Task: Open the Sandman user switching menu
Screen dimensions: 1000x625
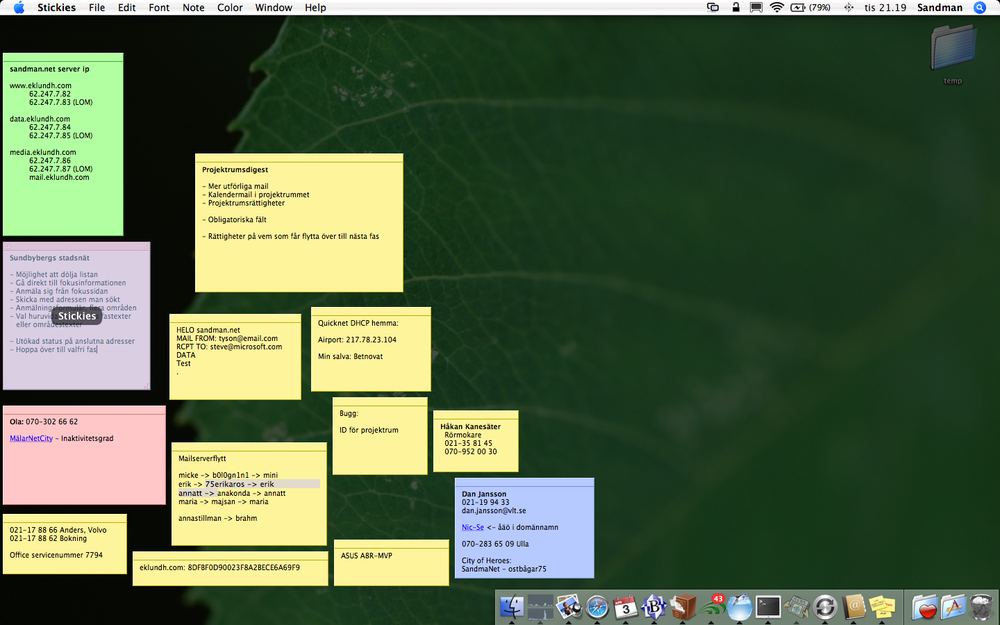Action: point(940,8)
